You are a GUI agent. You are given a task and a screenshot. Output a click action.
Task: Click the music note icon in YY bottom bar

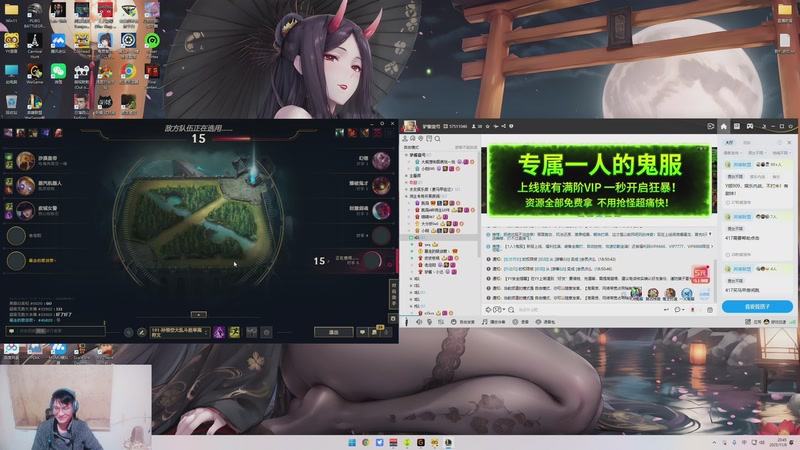tap(485, 322)
